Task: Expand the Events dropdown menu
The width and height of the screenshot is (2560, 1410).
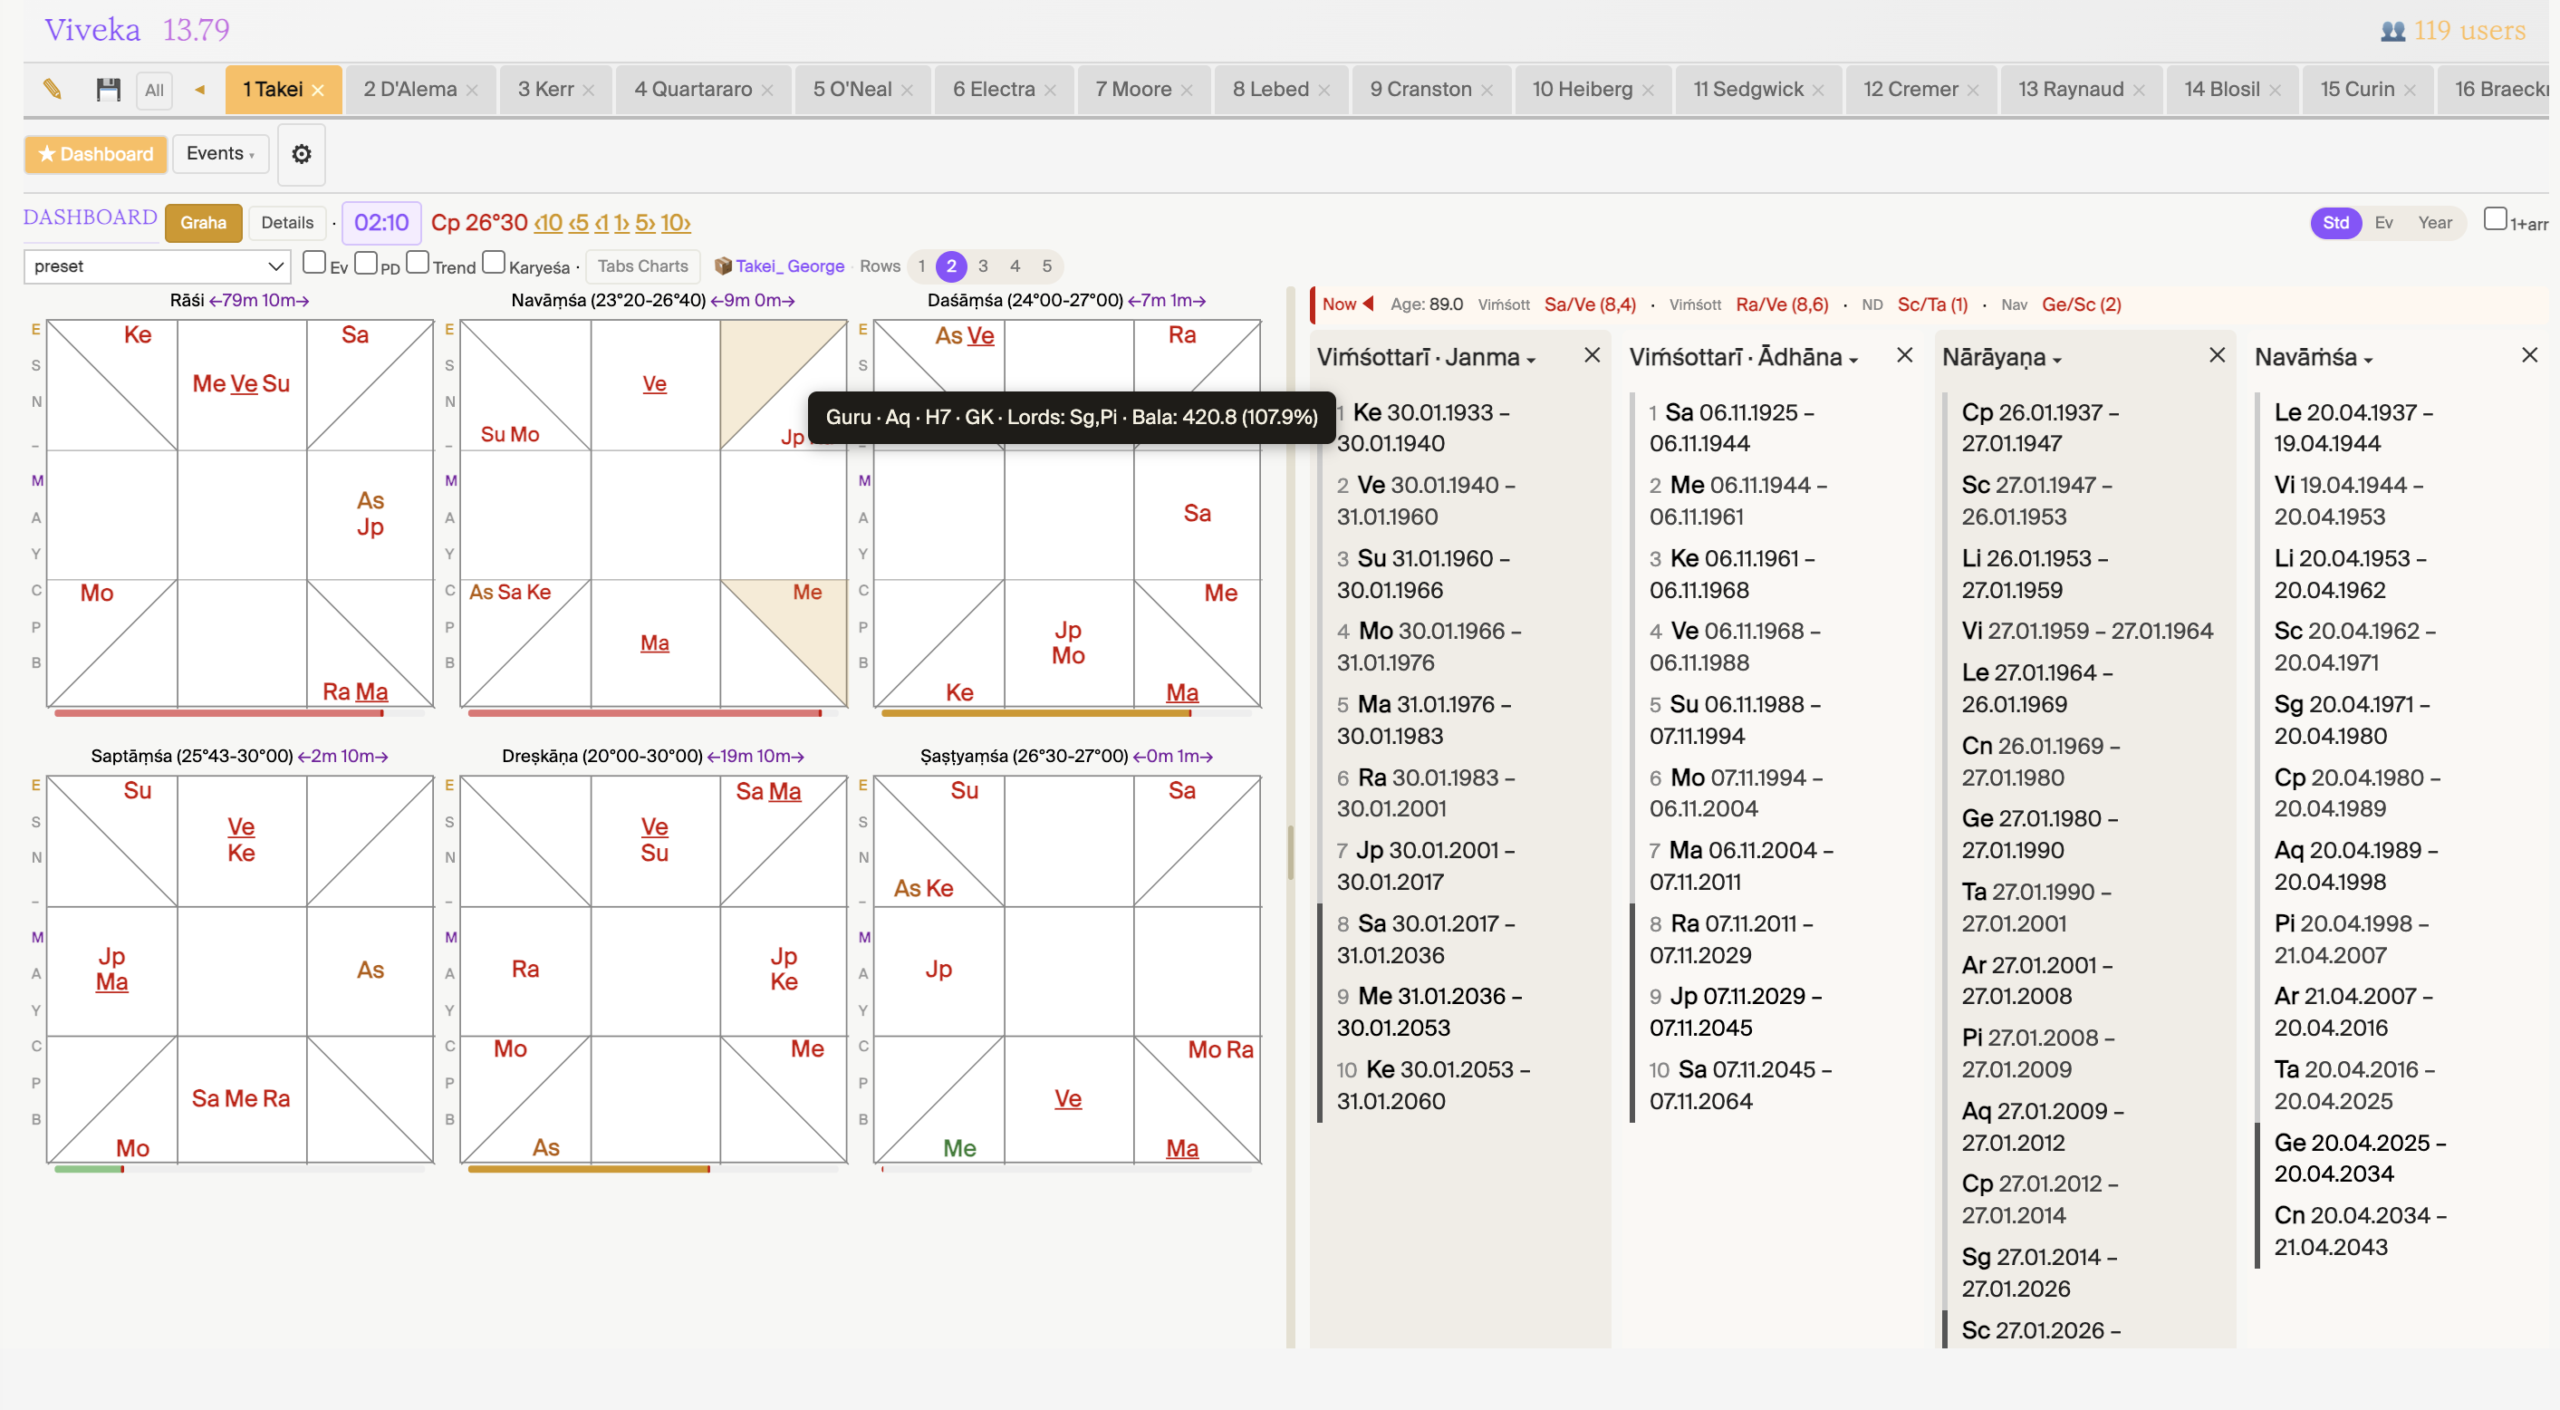Action: [220, 154]
